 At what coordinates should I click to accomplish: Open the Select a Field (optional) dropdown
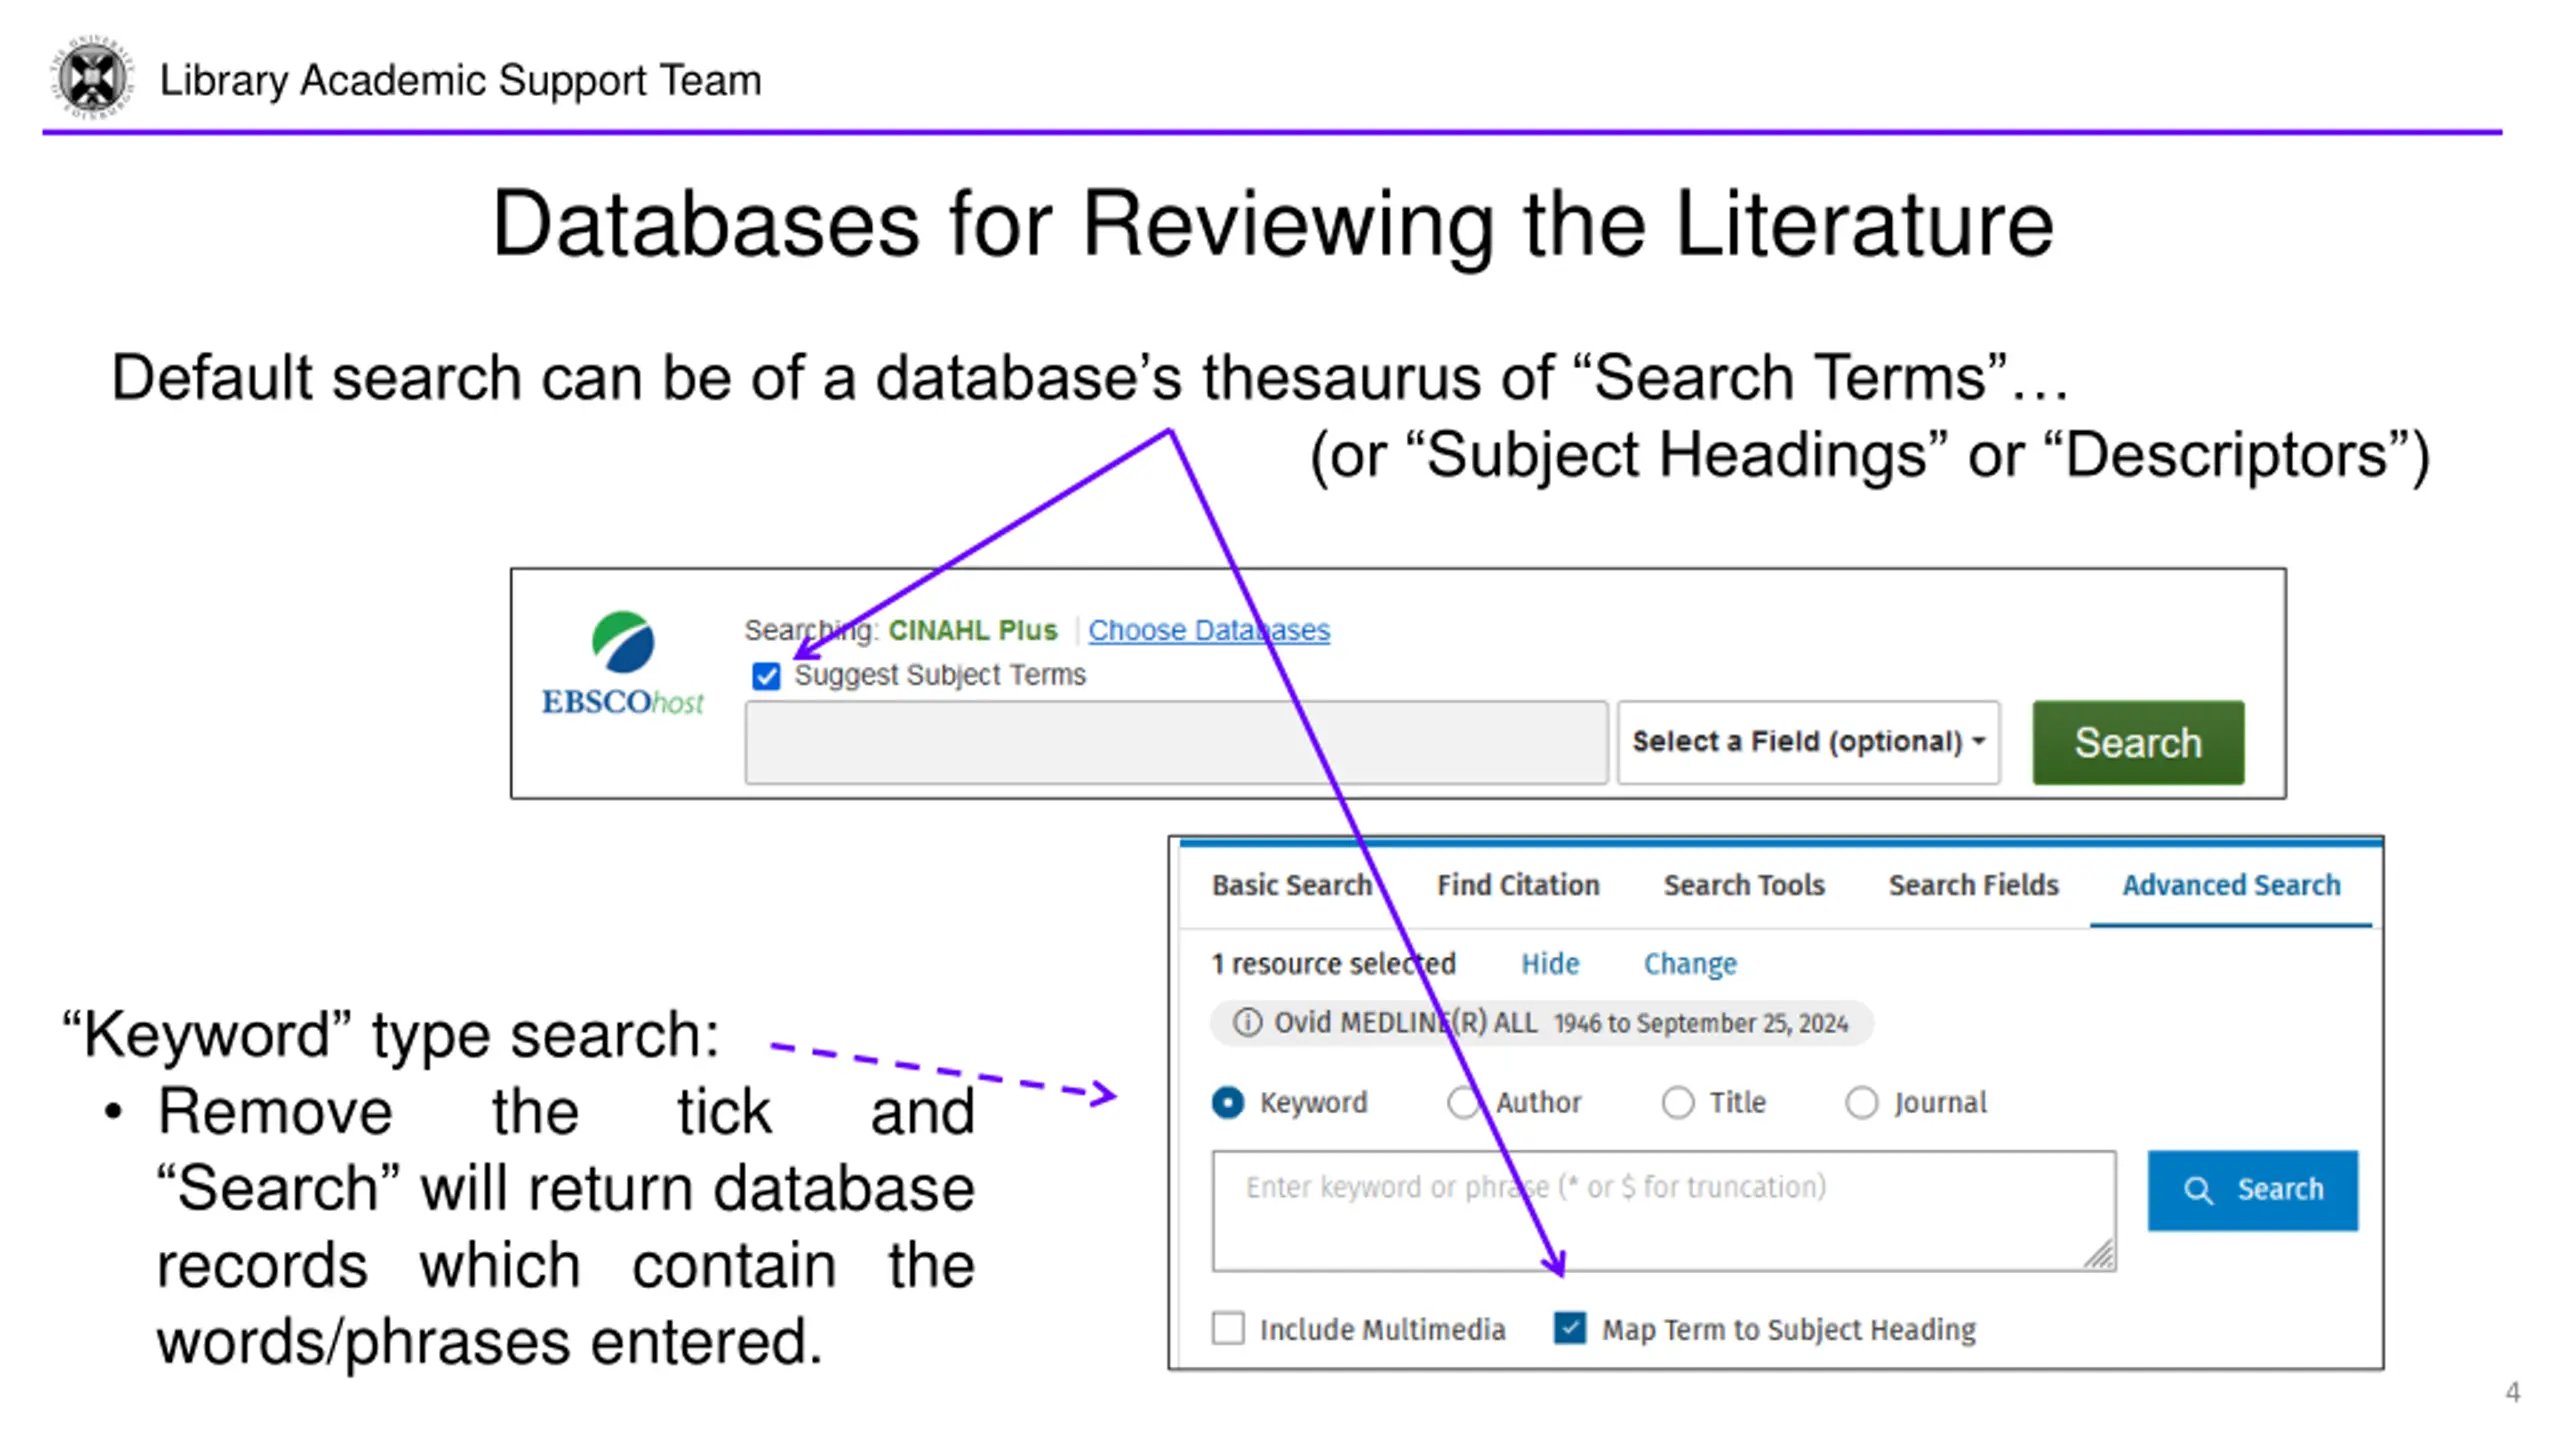pos(1808,742)
